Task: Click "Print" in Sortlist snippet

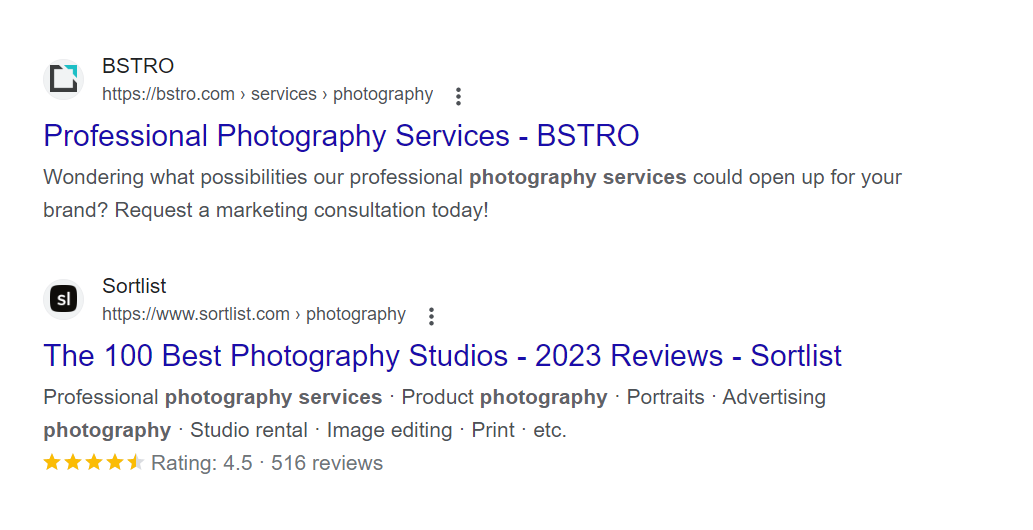Action: (x=492, y=430)
